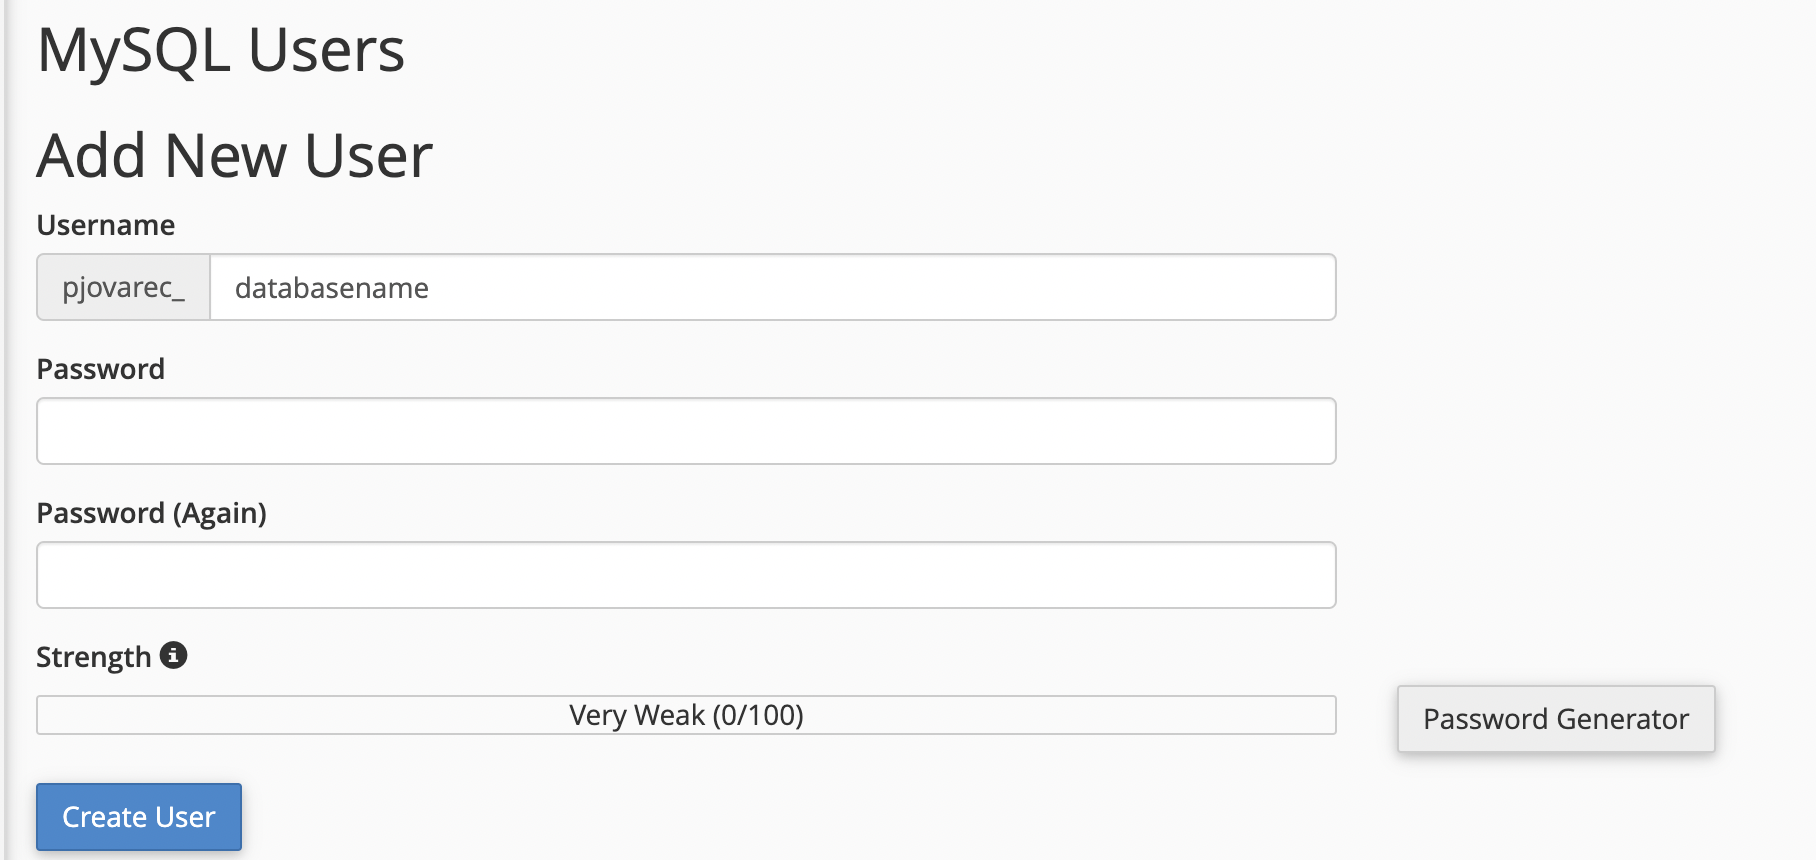Click the circled i beside Strength
This screenshot has height=860, width=1816.
pos(173,655)
